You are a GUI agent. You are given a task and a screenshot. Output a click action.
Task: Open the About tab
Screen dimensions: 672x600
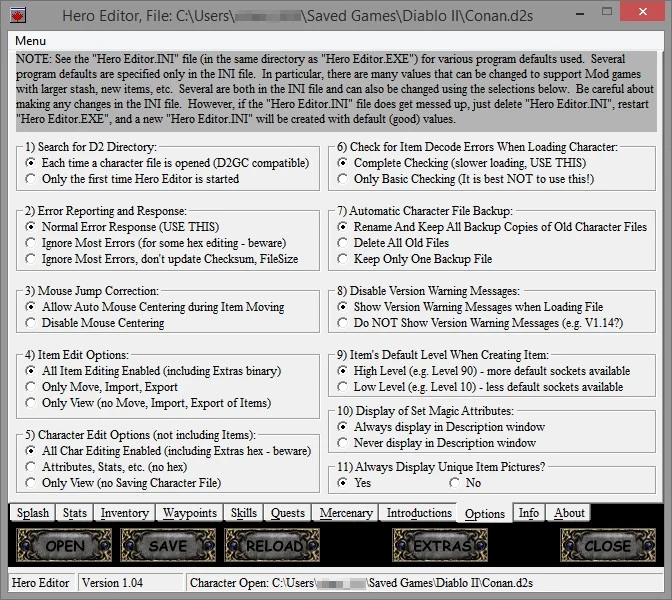pyautogui.click(x=569, y=513)
